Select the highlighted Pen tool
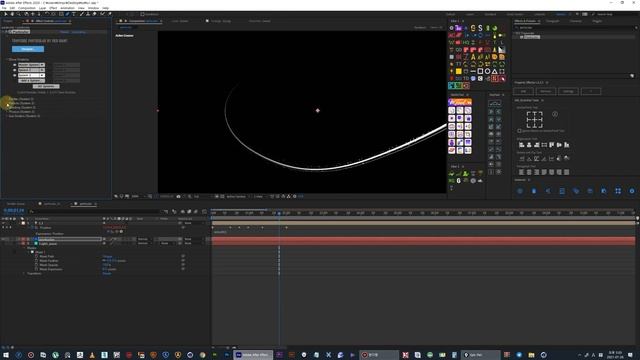 [x=67, y=14]
